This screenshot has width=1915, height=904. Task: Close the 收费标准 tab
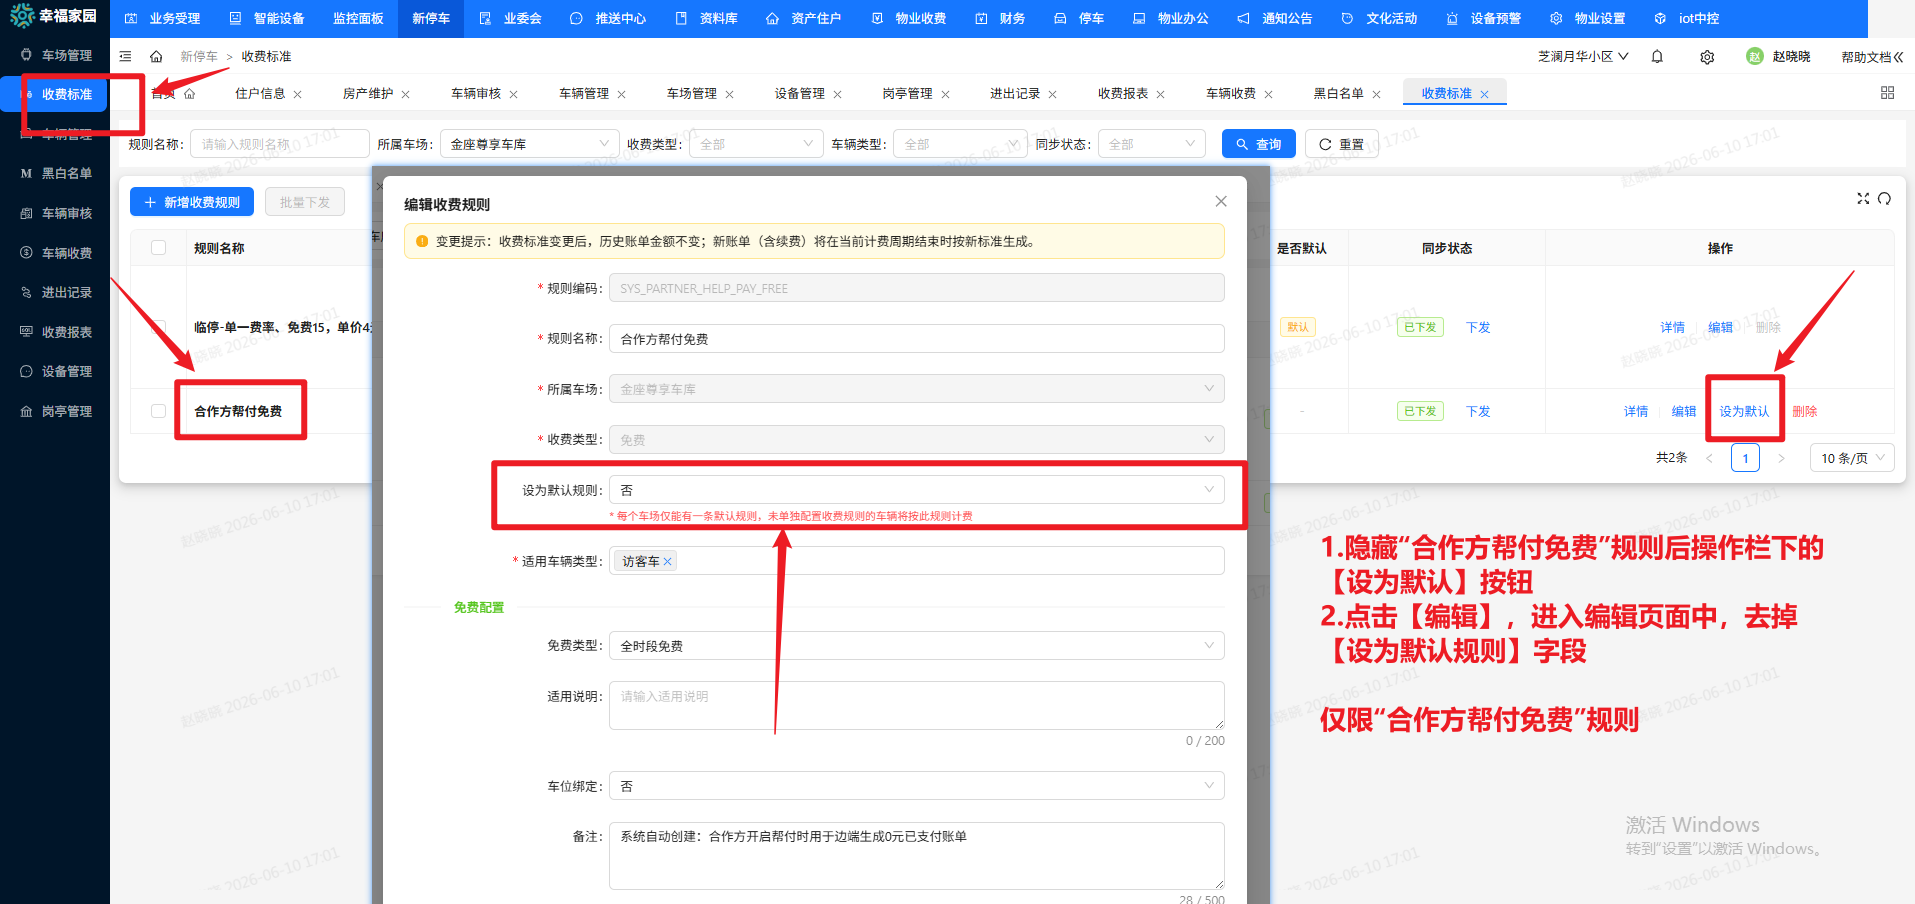1485,94
